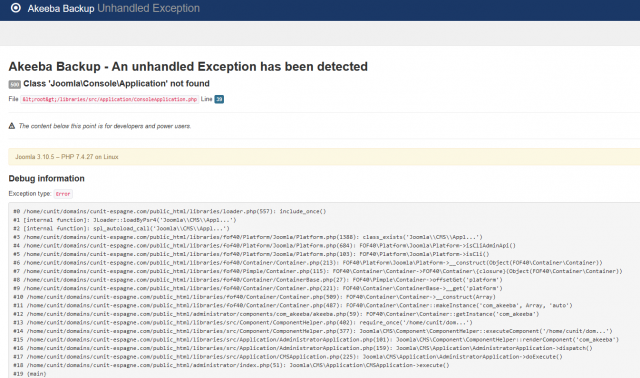Select the ConsoleApplication.php file path code

coord(110,99)
